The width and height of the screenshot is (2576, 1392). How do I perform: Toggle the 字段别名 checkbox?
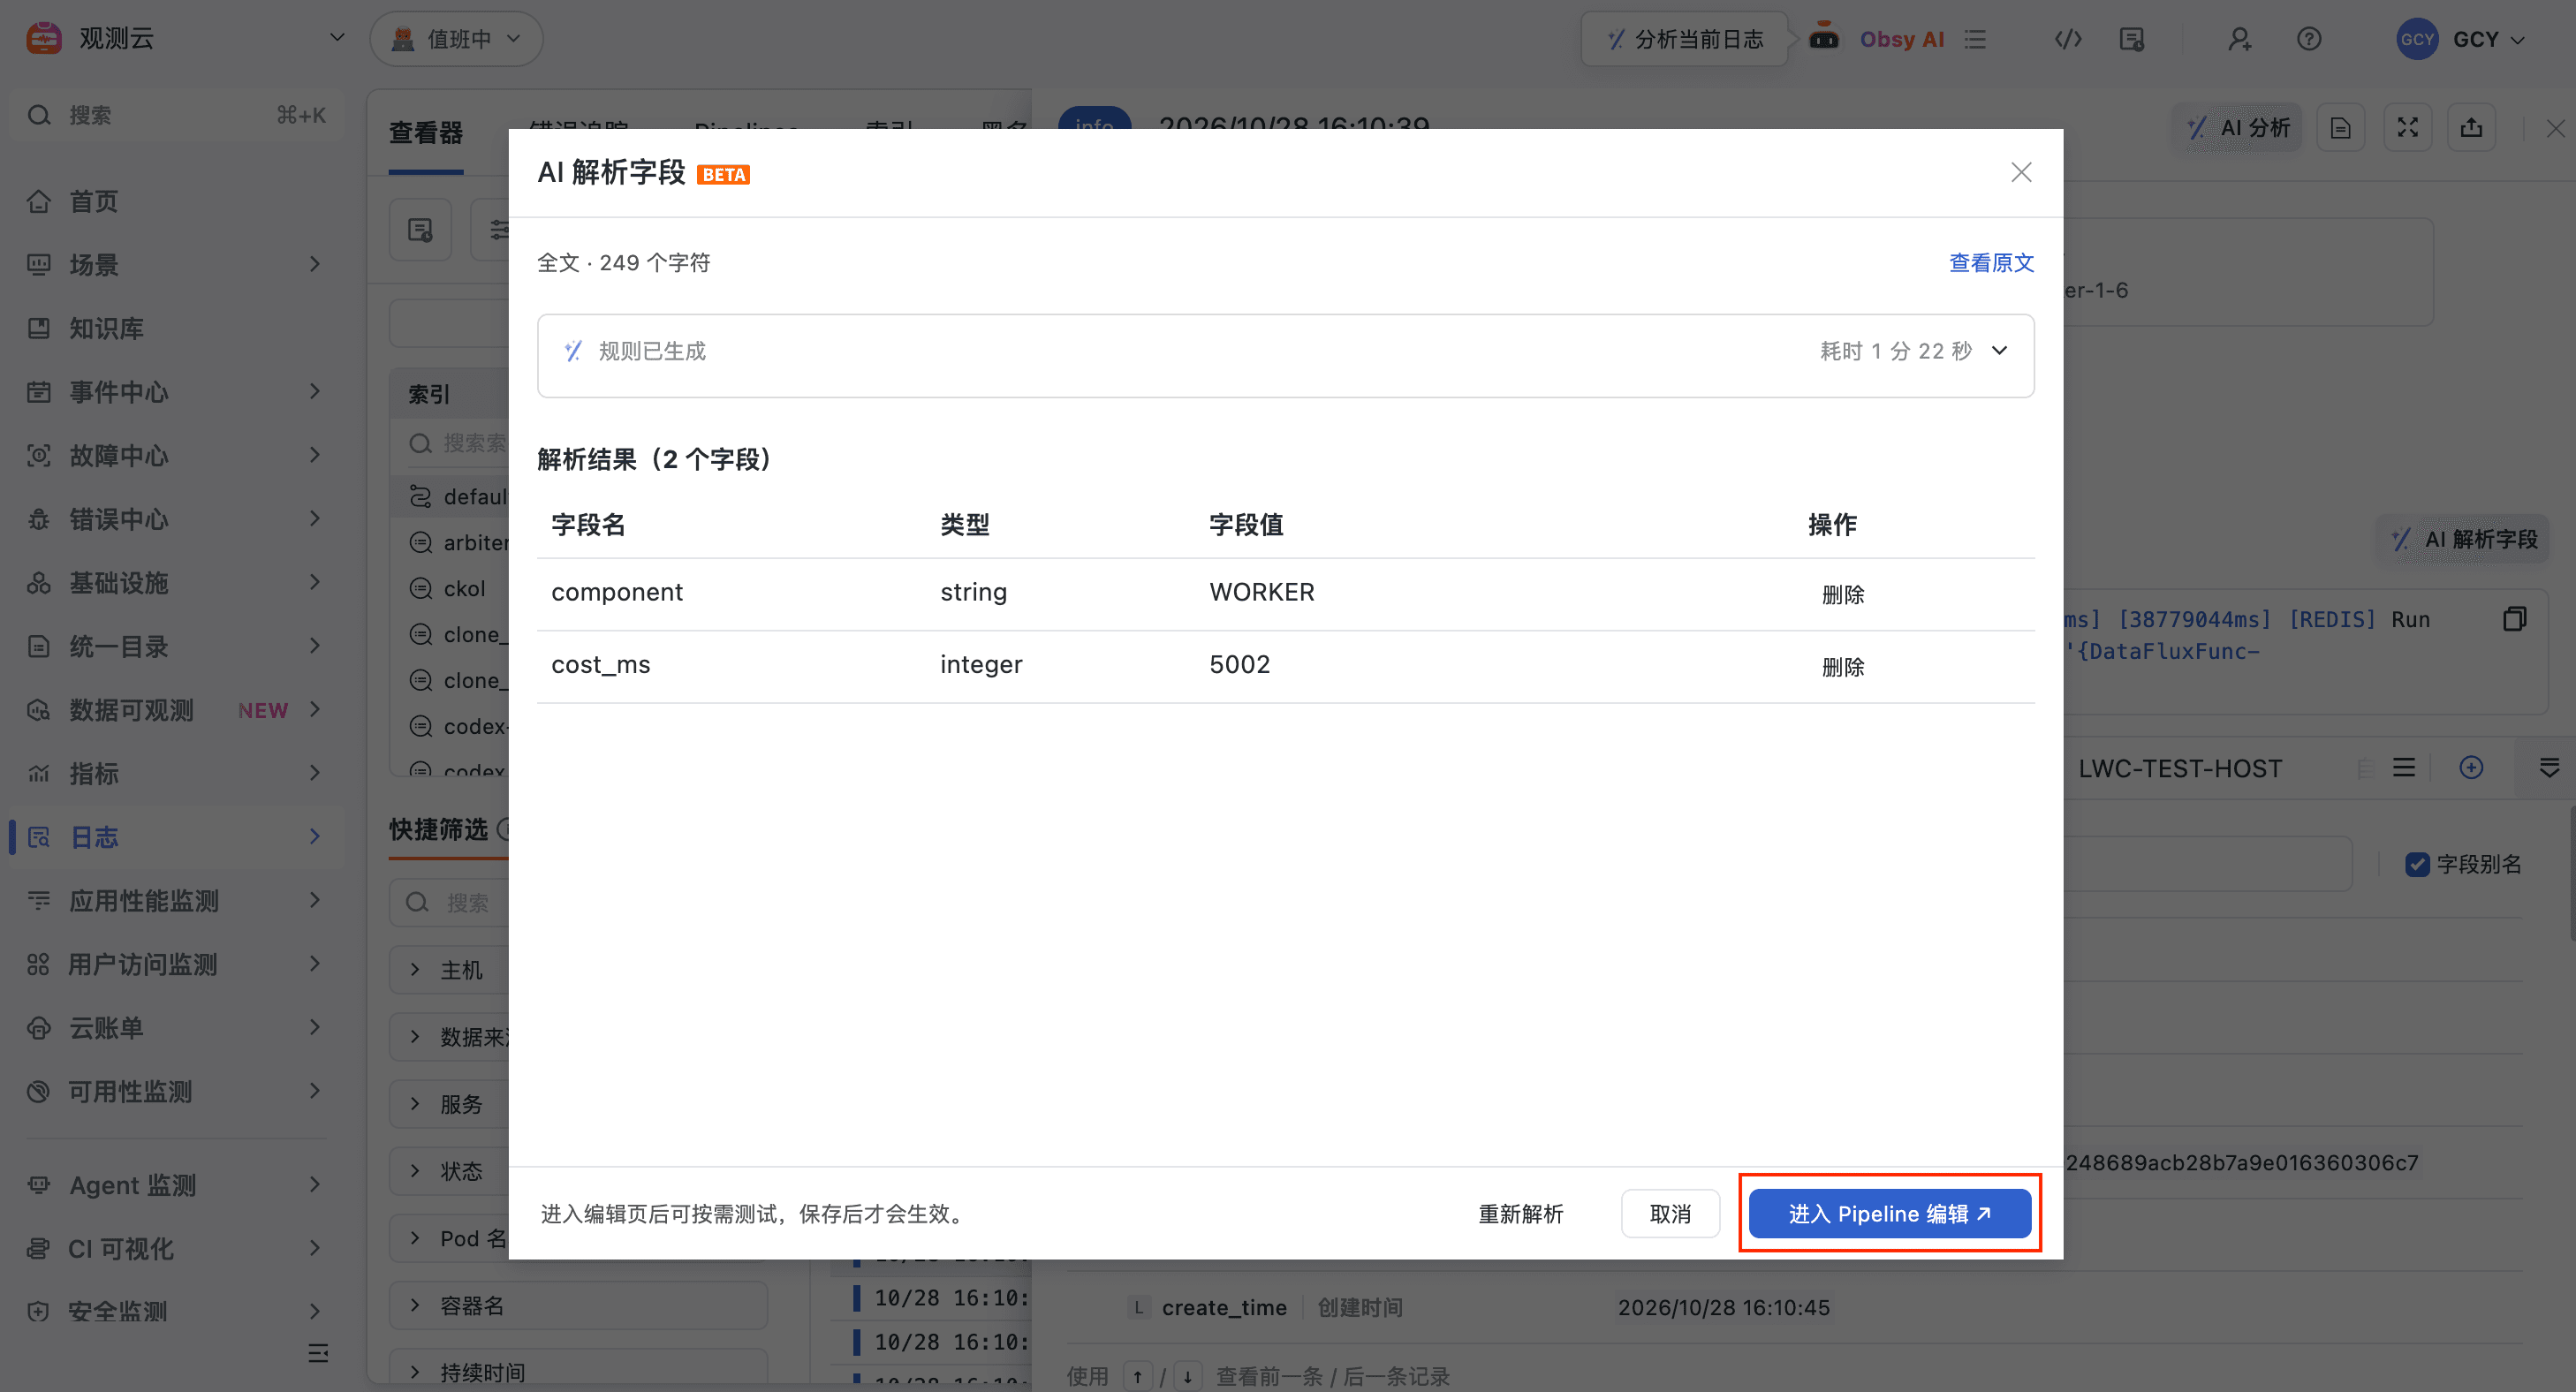point(2416,864)
